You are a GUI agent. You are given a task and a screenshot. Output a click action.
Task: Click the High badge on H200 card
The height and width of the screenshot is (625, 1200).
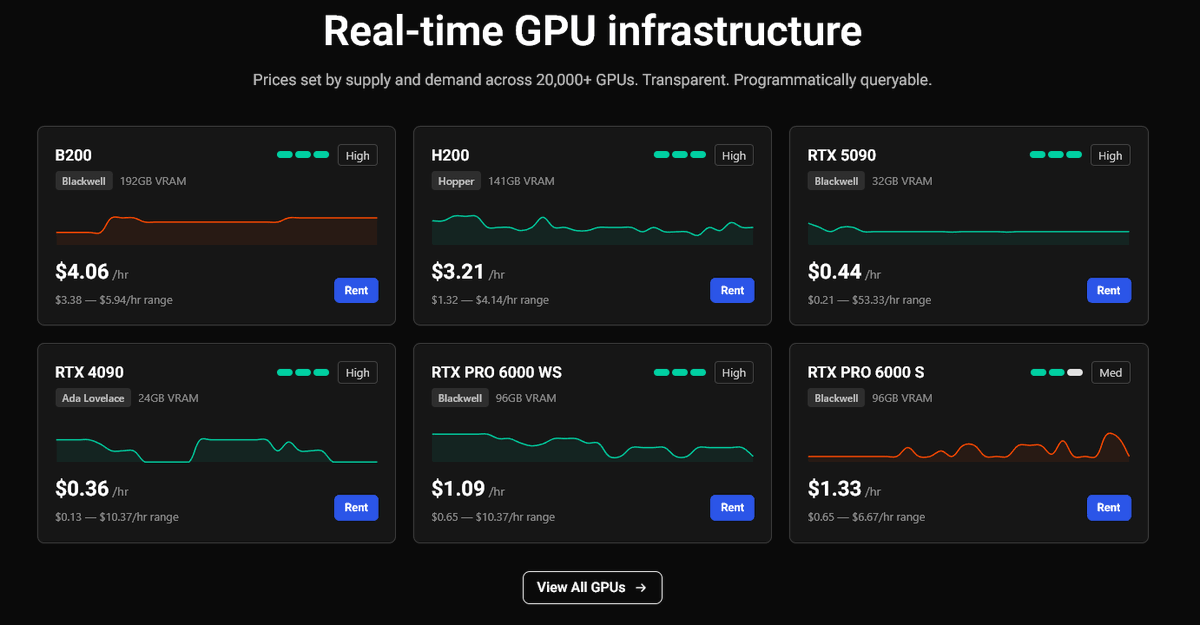tap(734, 155)
